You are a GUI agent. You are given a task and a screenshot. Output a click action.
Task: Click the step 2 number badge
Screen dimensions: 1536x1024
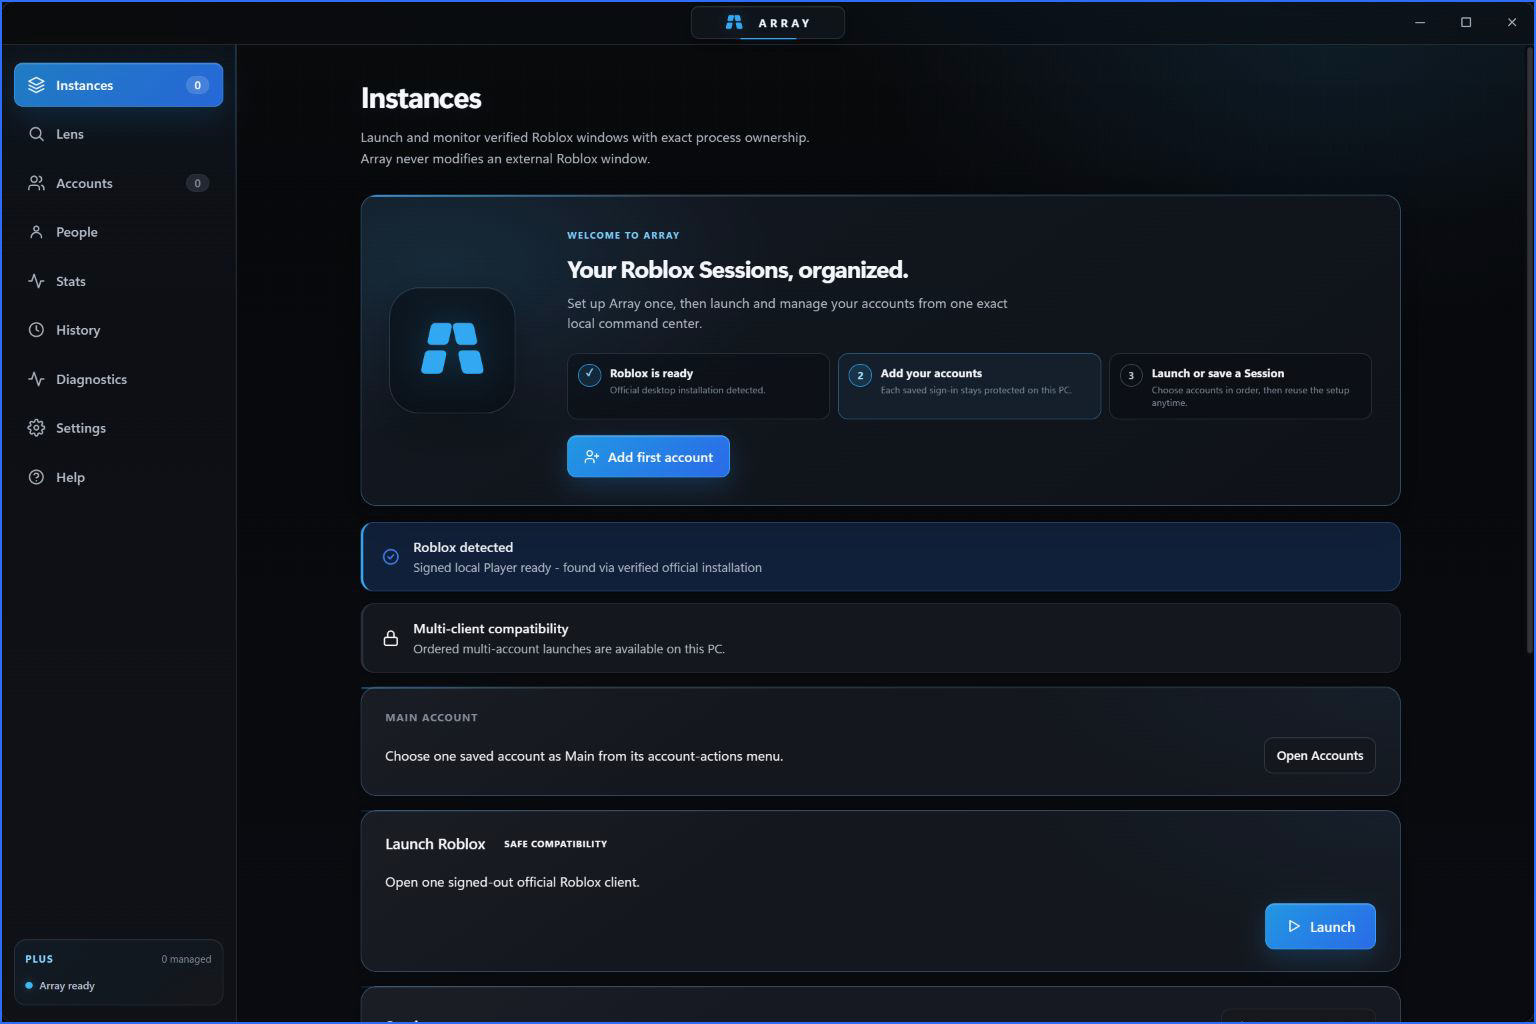click(860, 376)
